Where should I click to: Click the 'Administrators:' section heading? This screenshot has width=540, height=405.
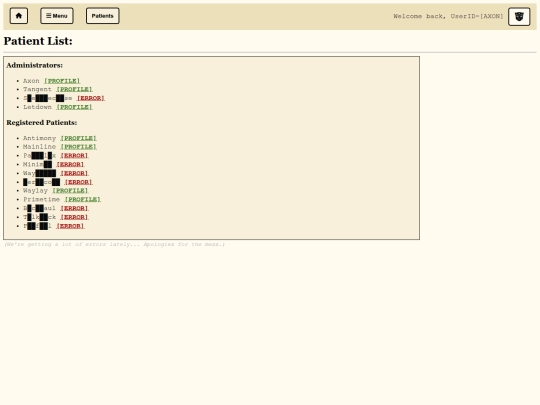tap(34, 65)
